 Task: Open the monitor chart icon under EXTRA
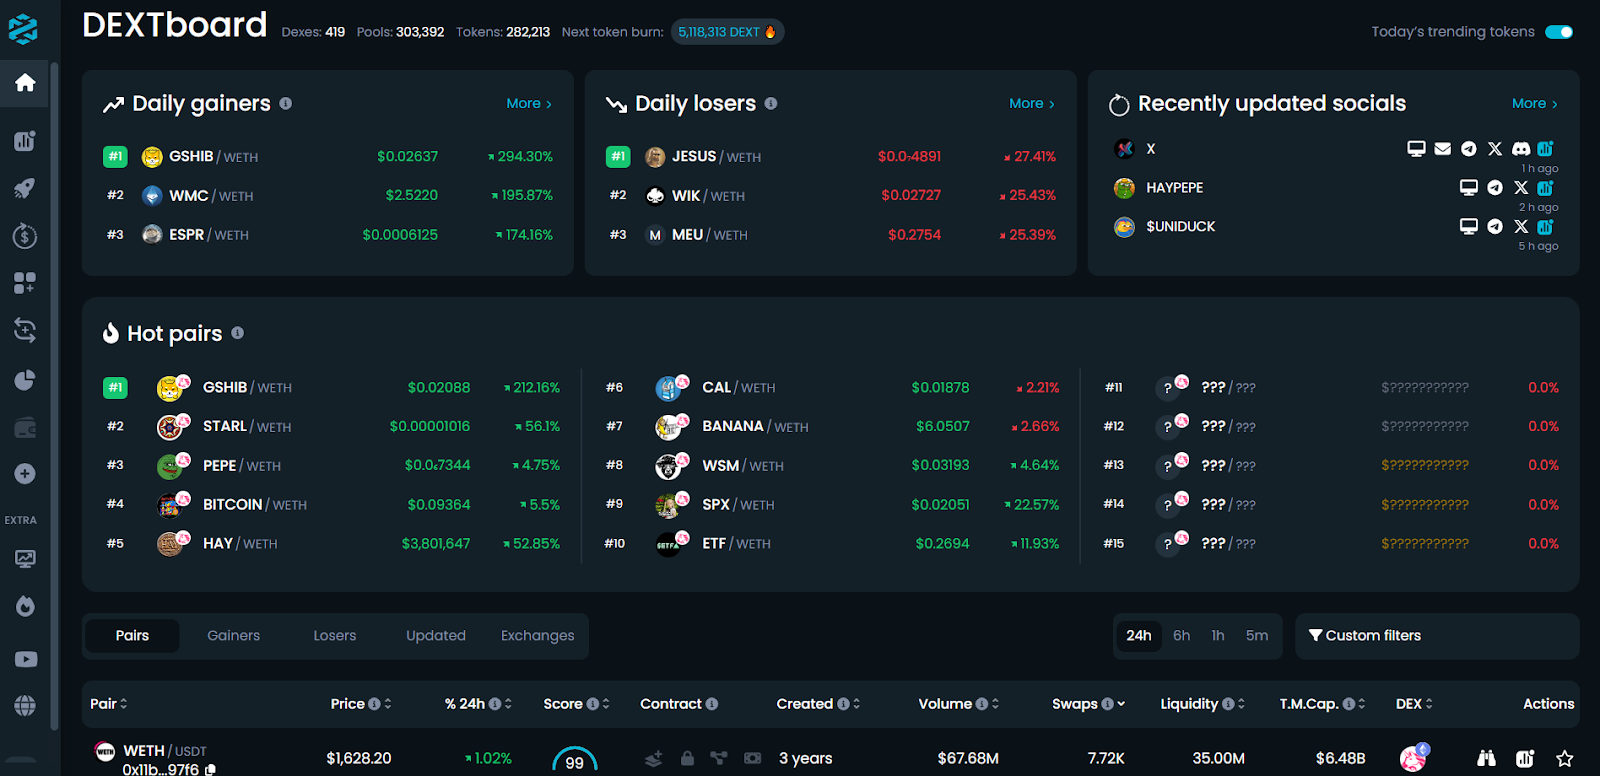click(x=25, y=559)
